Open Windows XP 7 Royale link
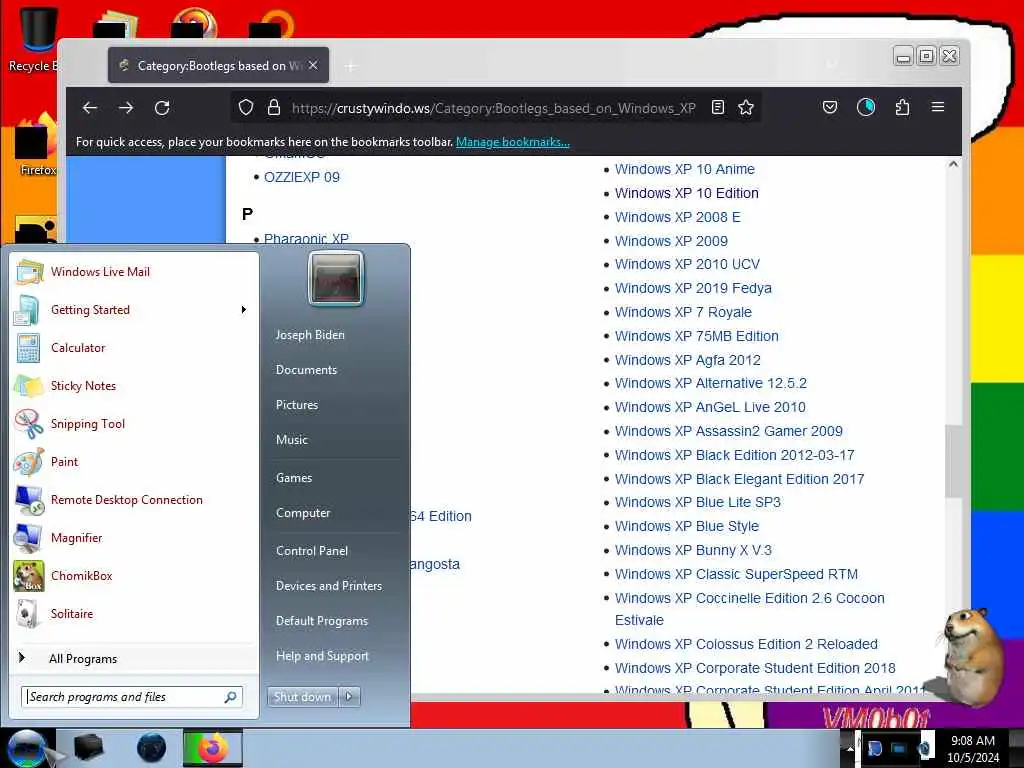 683,312
